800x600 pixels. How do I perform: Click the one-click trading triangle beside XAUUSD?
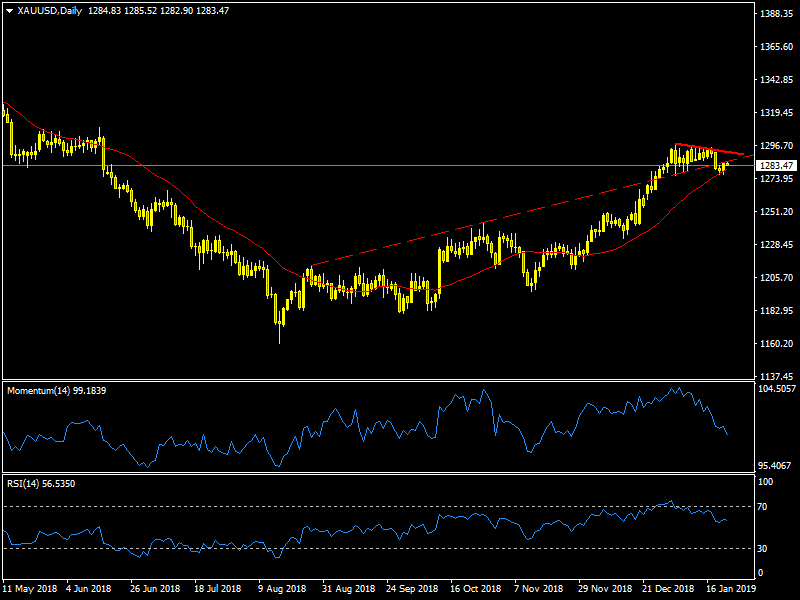(x=9, y=10)
